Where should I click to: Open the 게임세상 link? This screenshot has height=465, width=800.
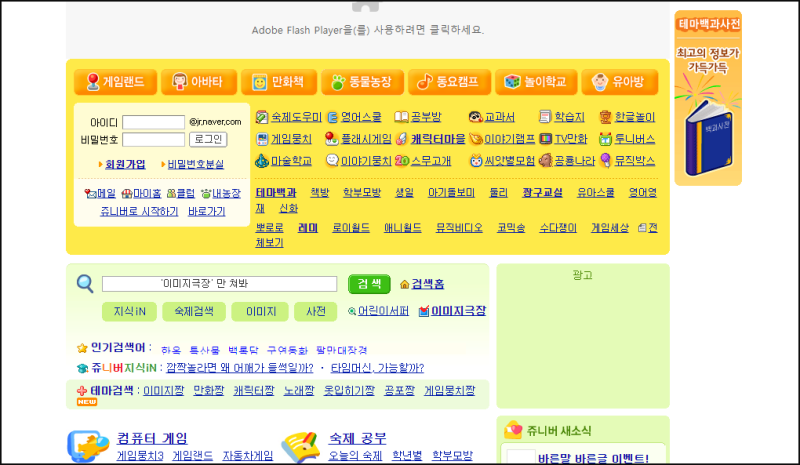click(610, 228)
